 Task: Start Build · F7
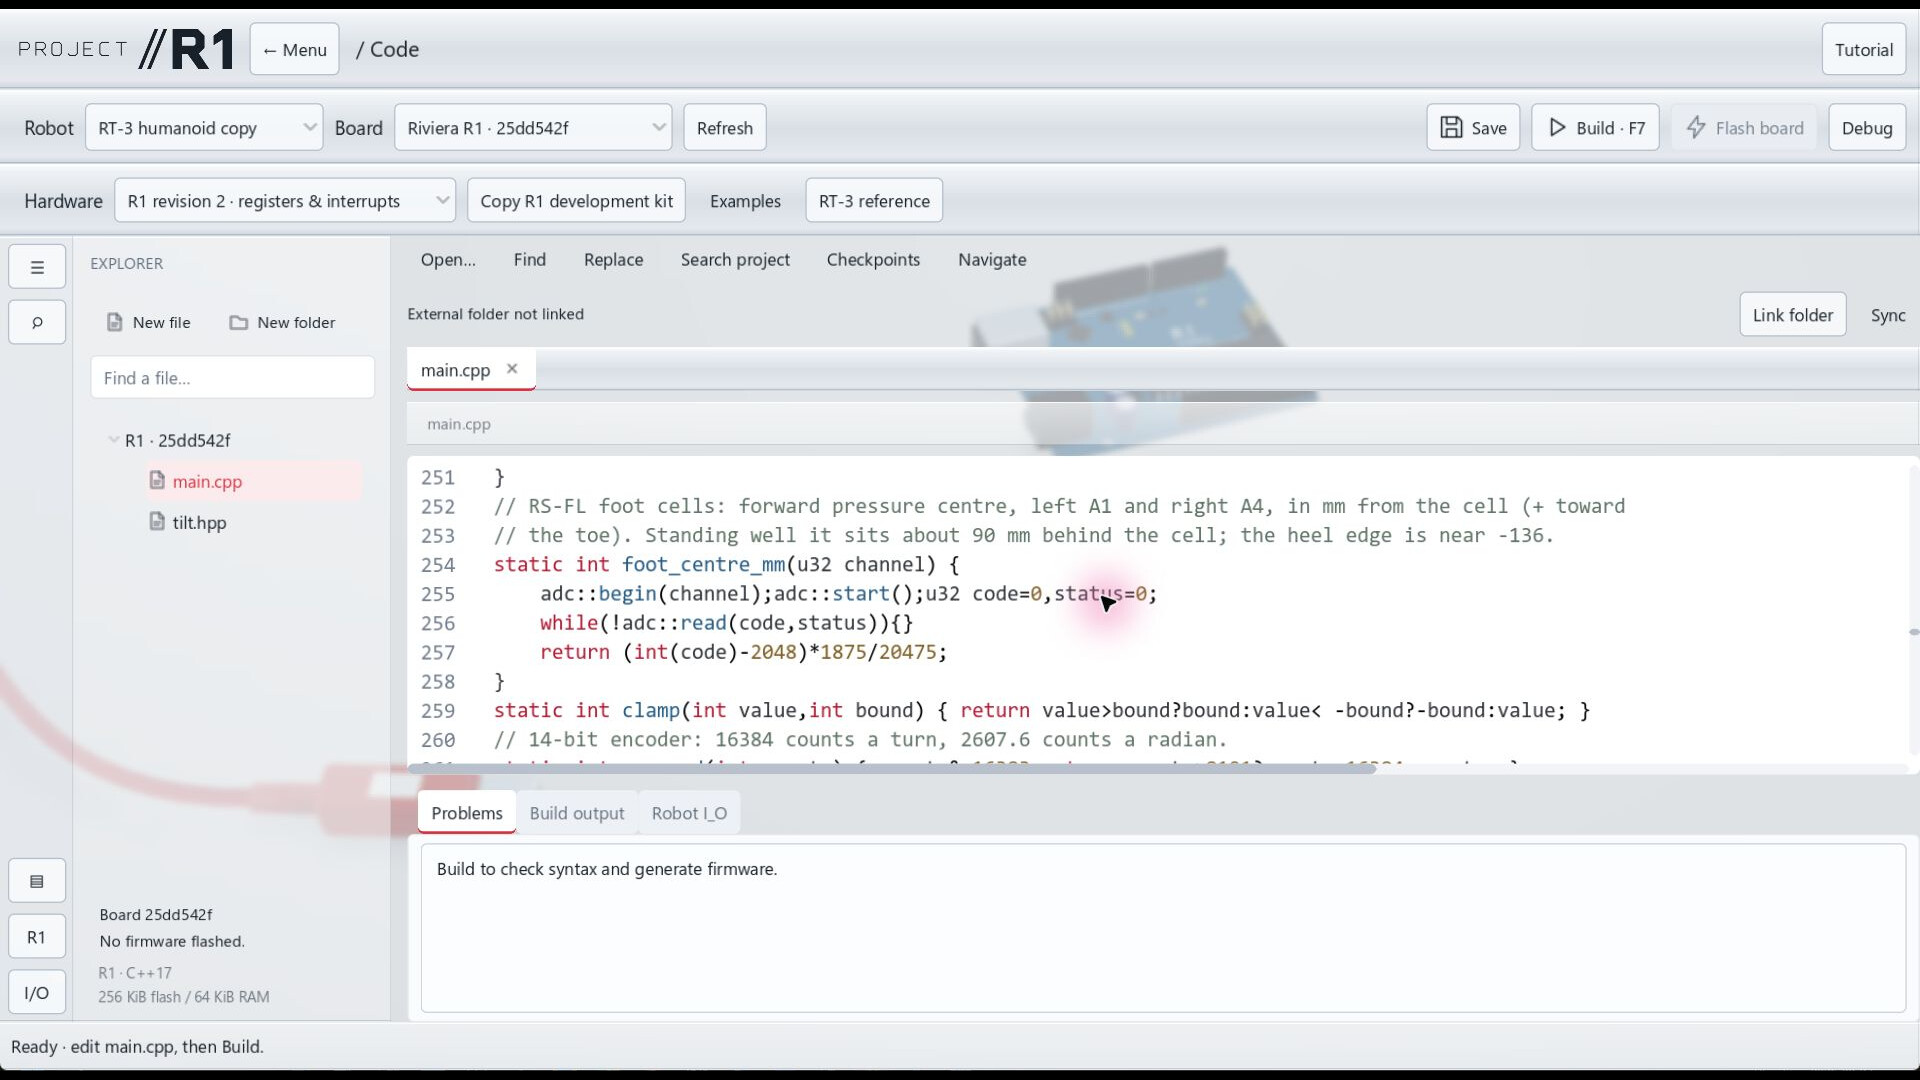coord(1595,128)
